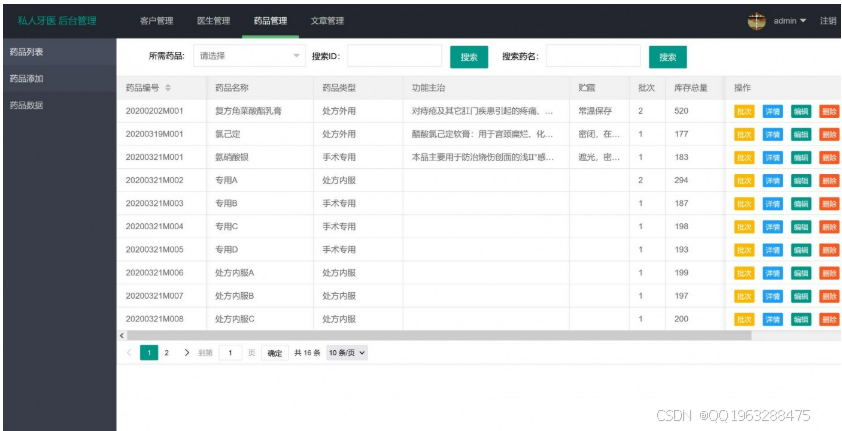Click 详情 button for 专用C row

click(x=773, y=227)
